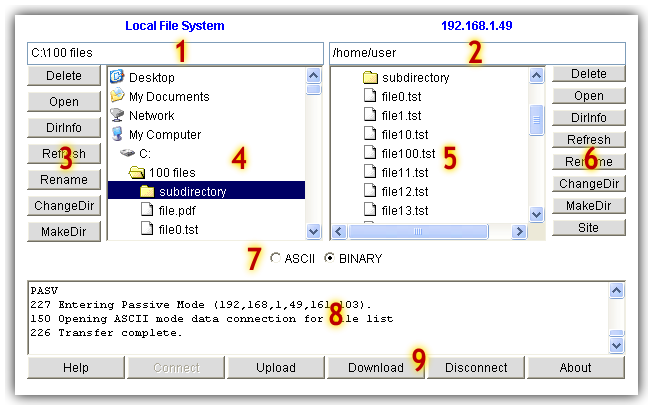Click the remote Refresh button

click(589, 139)
